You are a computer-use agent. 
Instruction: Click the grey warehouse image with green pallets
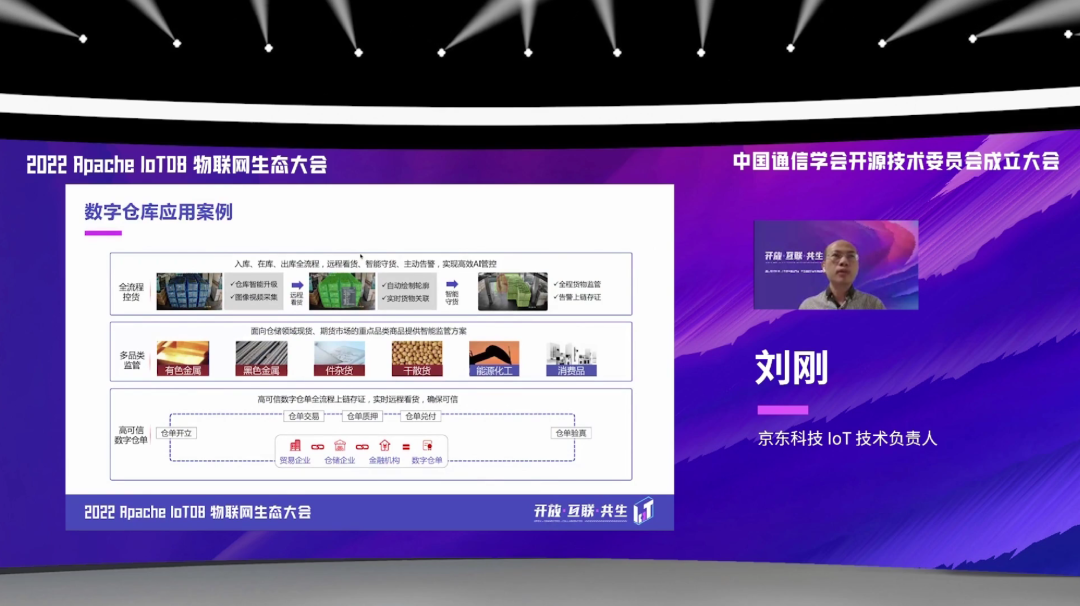click(512, 291)
